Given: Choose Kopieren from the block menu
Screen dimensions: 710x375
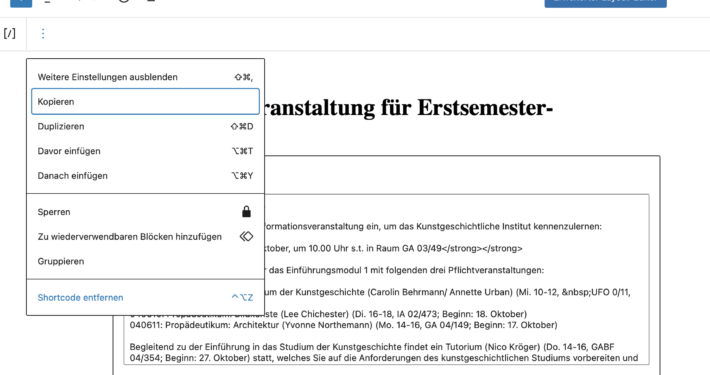Looking at the screenshot, I should click(145, 101).
